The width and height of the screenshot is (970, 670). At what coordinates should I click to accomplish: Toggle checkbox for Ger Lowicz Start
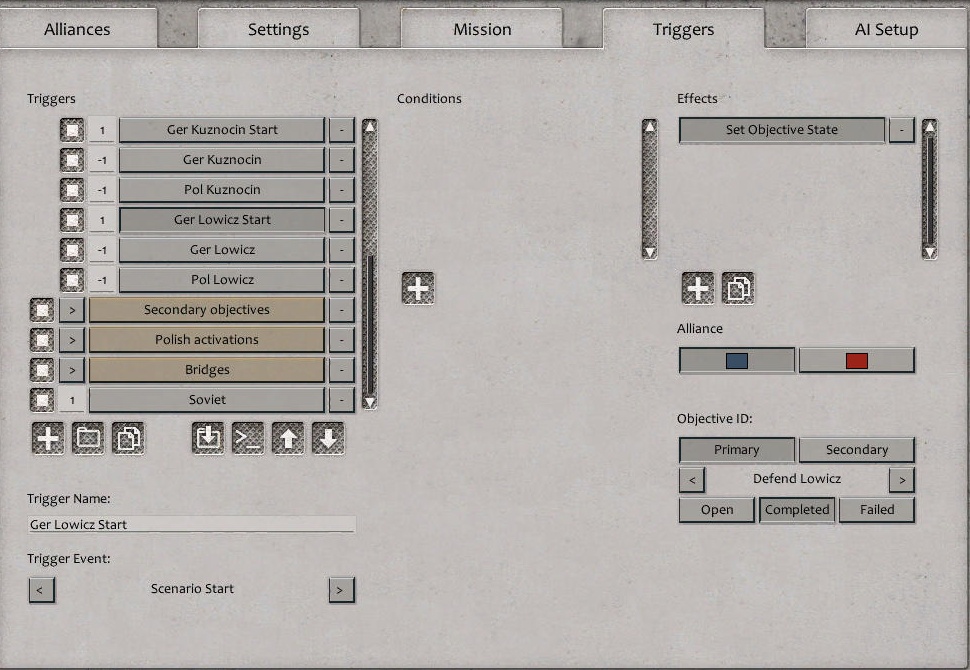[72, 220]
